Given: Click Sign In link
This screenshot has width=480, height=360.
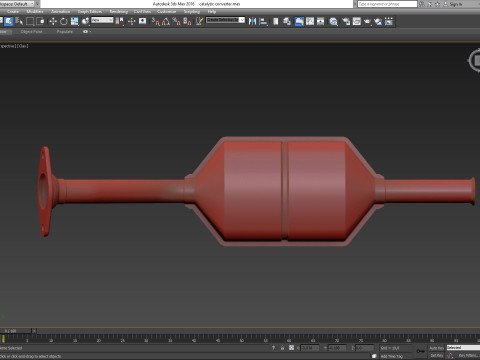Looking at the screenshot, I should pyautogui.click(x=456, y=4).
